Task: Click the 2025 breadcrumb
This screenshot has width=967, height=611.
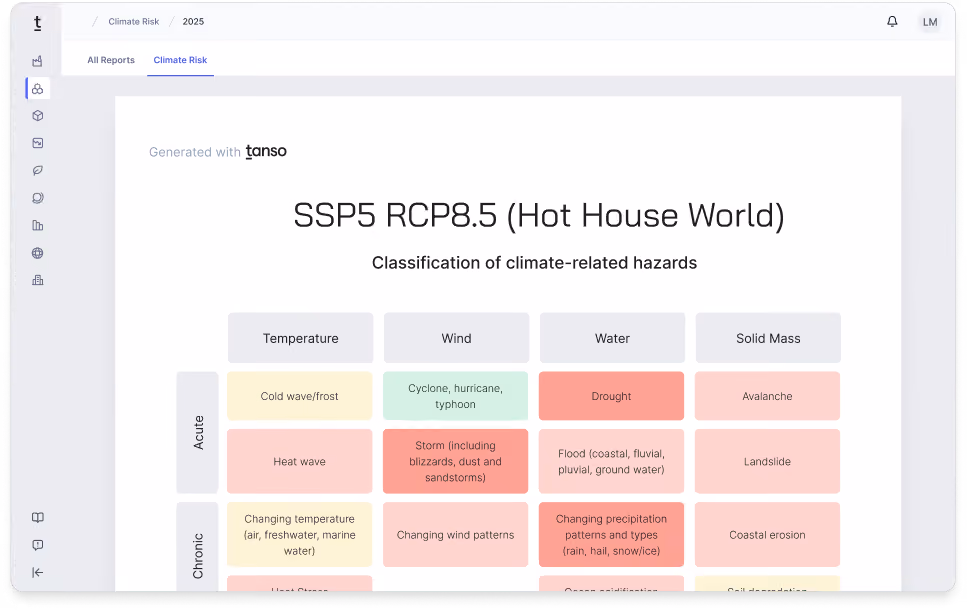Action: click(x=193, y=22)
